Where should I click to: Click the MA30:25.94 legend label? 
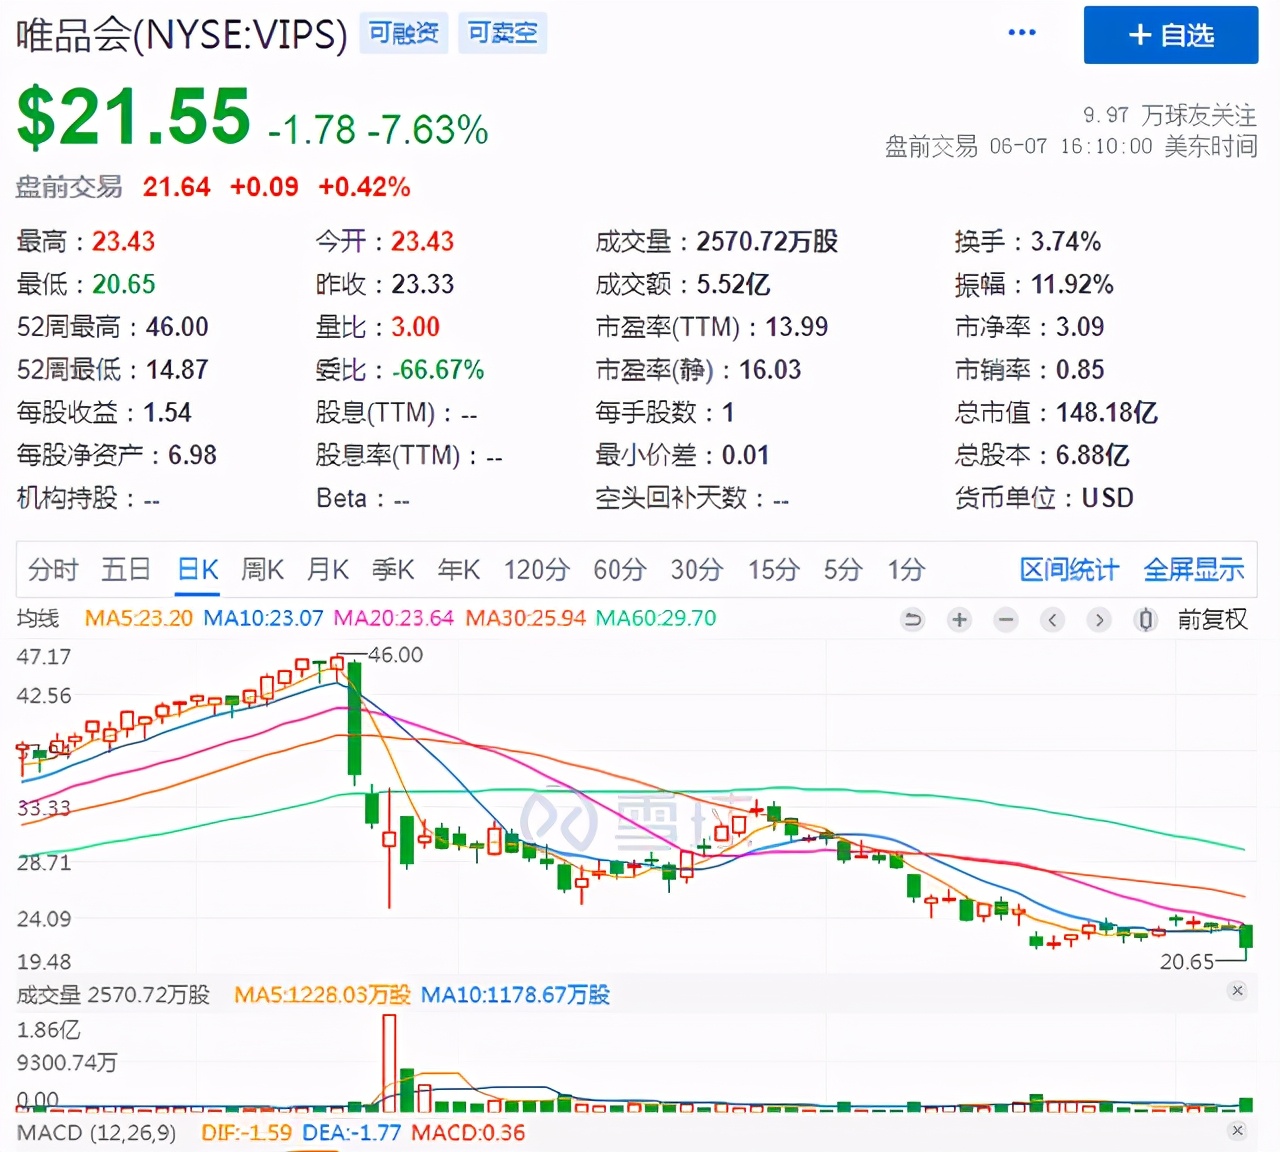526,618
